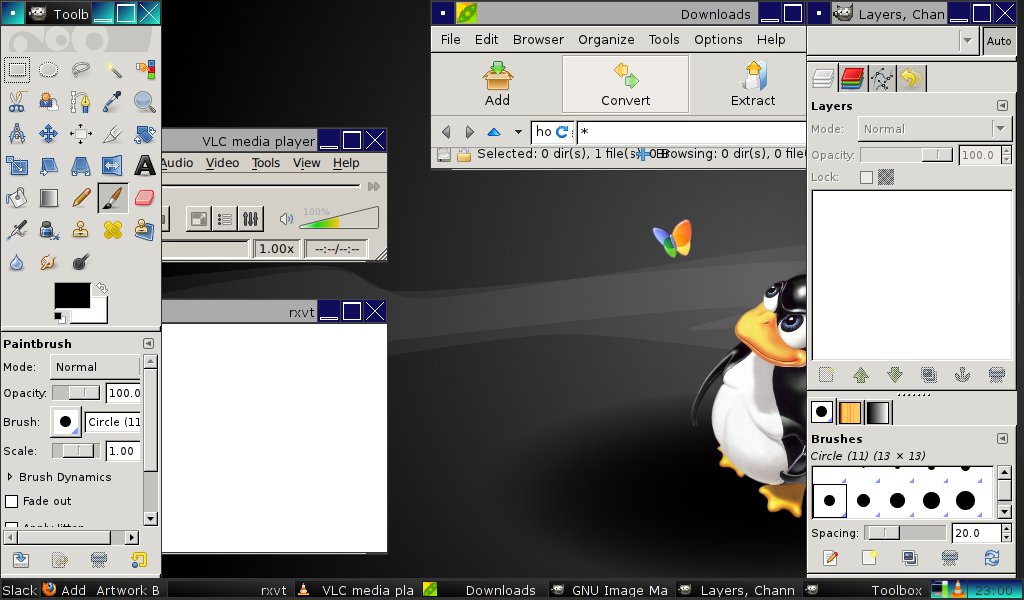Viewport: 1024px width, 600px height.
Task: Select the Clone stamp tool
Action: (80, 230)
